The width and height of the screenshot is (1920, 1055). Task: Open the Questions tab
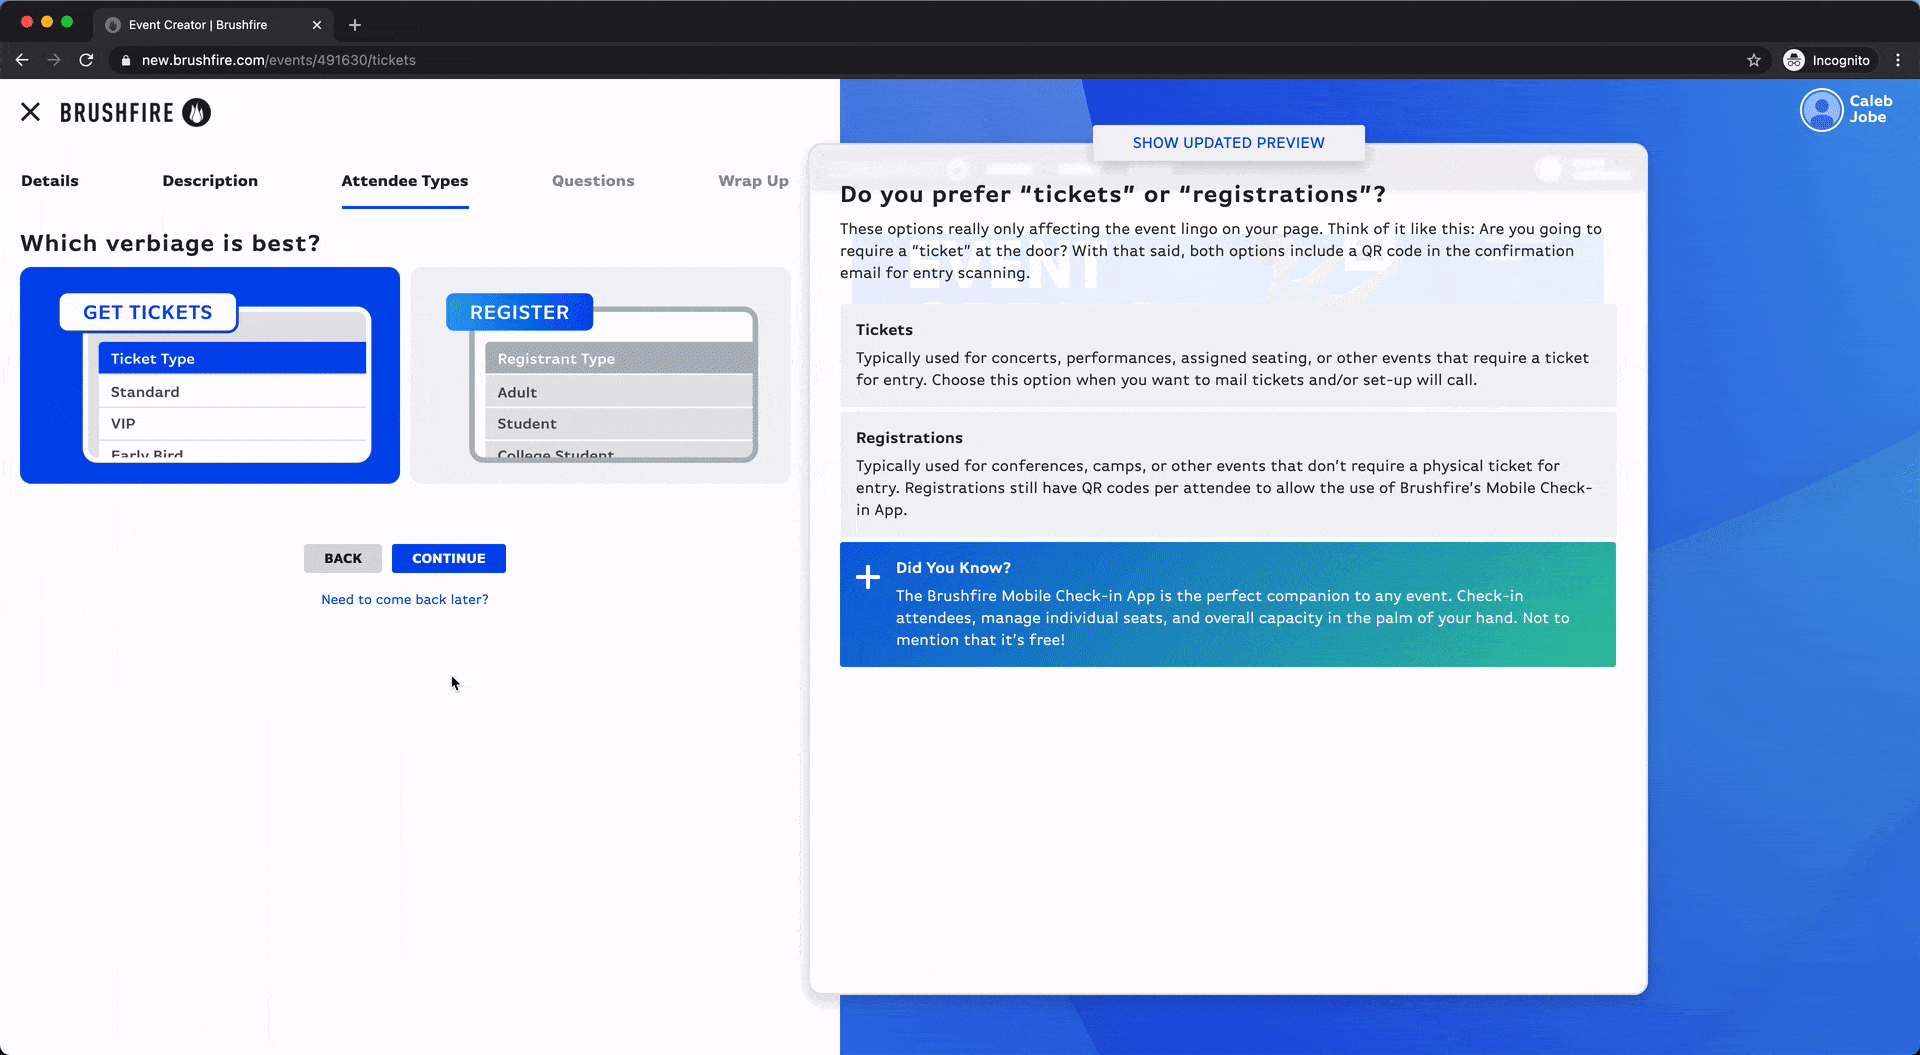click(x=593, y=181)
